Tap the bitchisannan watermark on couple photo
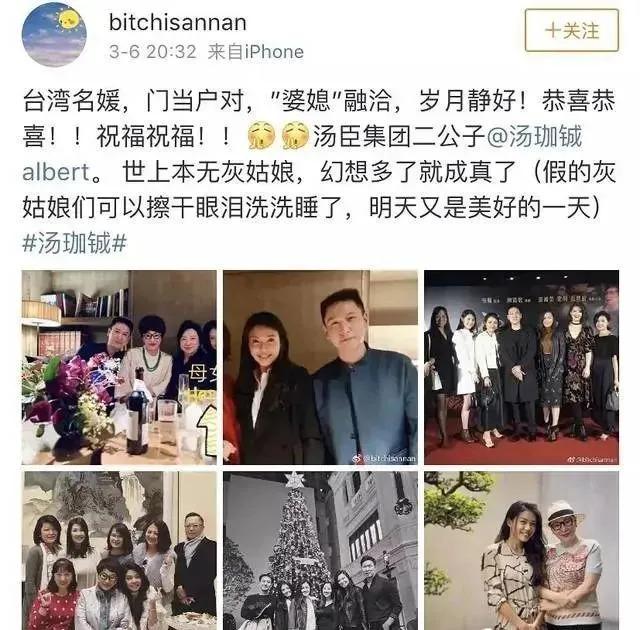Image resolution: width=640 pixels, height=630 pixels. click(x=384, y=458)
